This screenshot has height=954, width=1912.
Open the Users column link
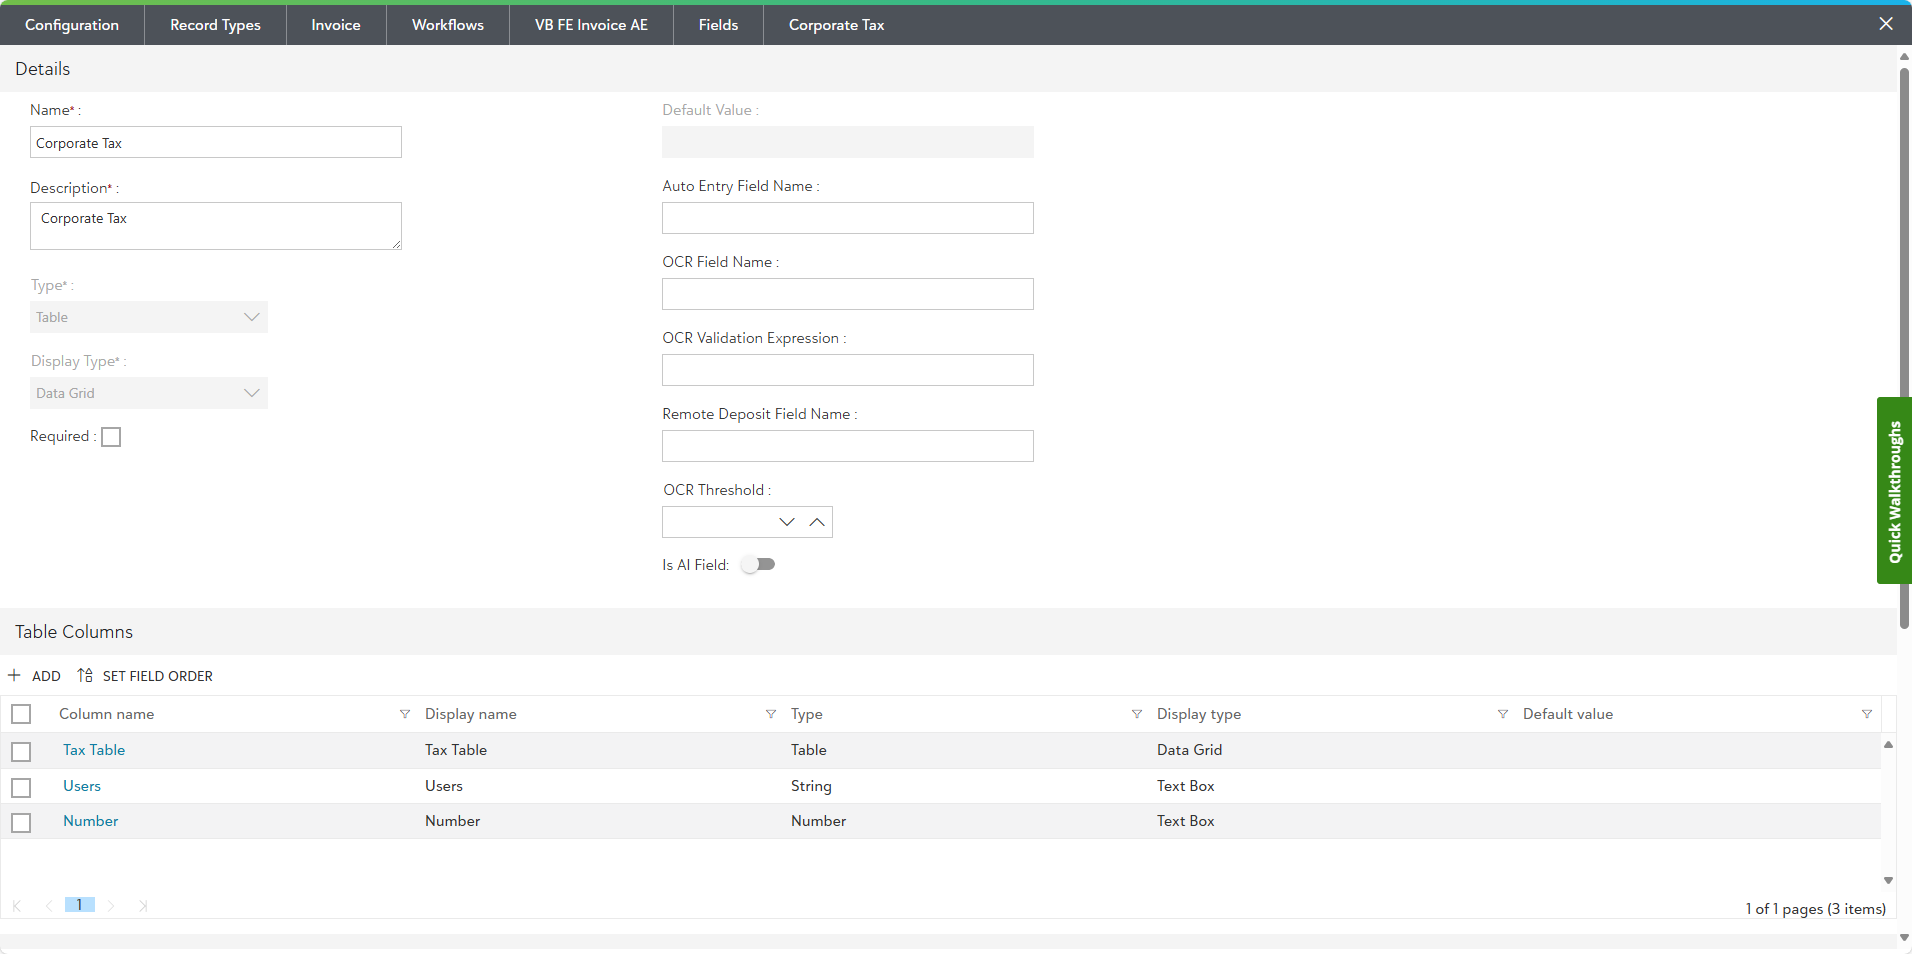[82, 786]
